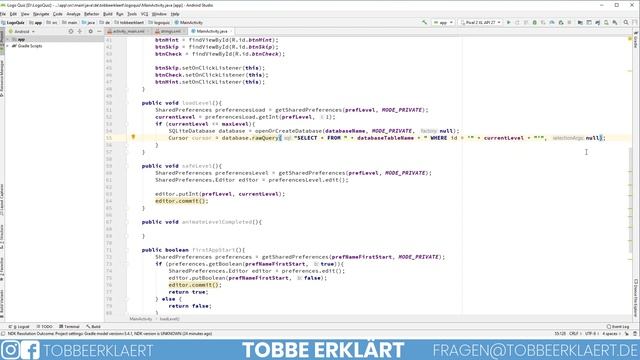
Task: Click the logoquiz package breadcrumb
Action: 159,22
